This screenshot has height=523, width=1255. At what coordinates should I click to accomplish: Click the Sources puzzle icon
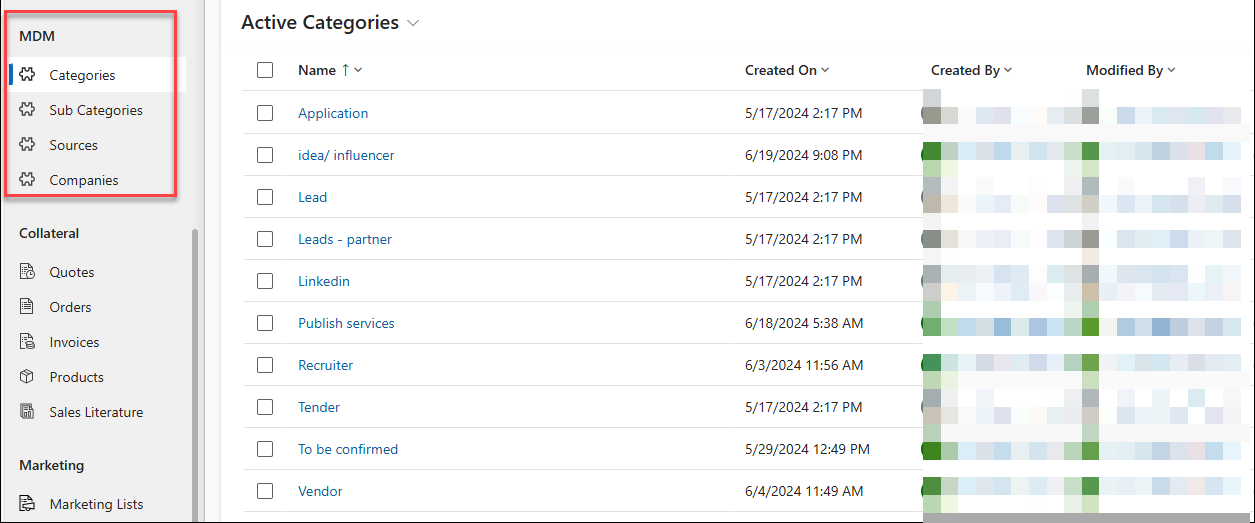coord(28,145)
